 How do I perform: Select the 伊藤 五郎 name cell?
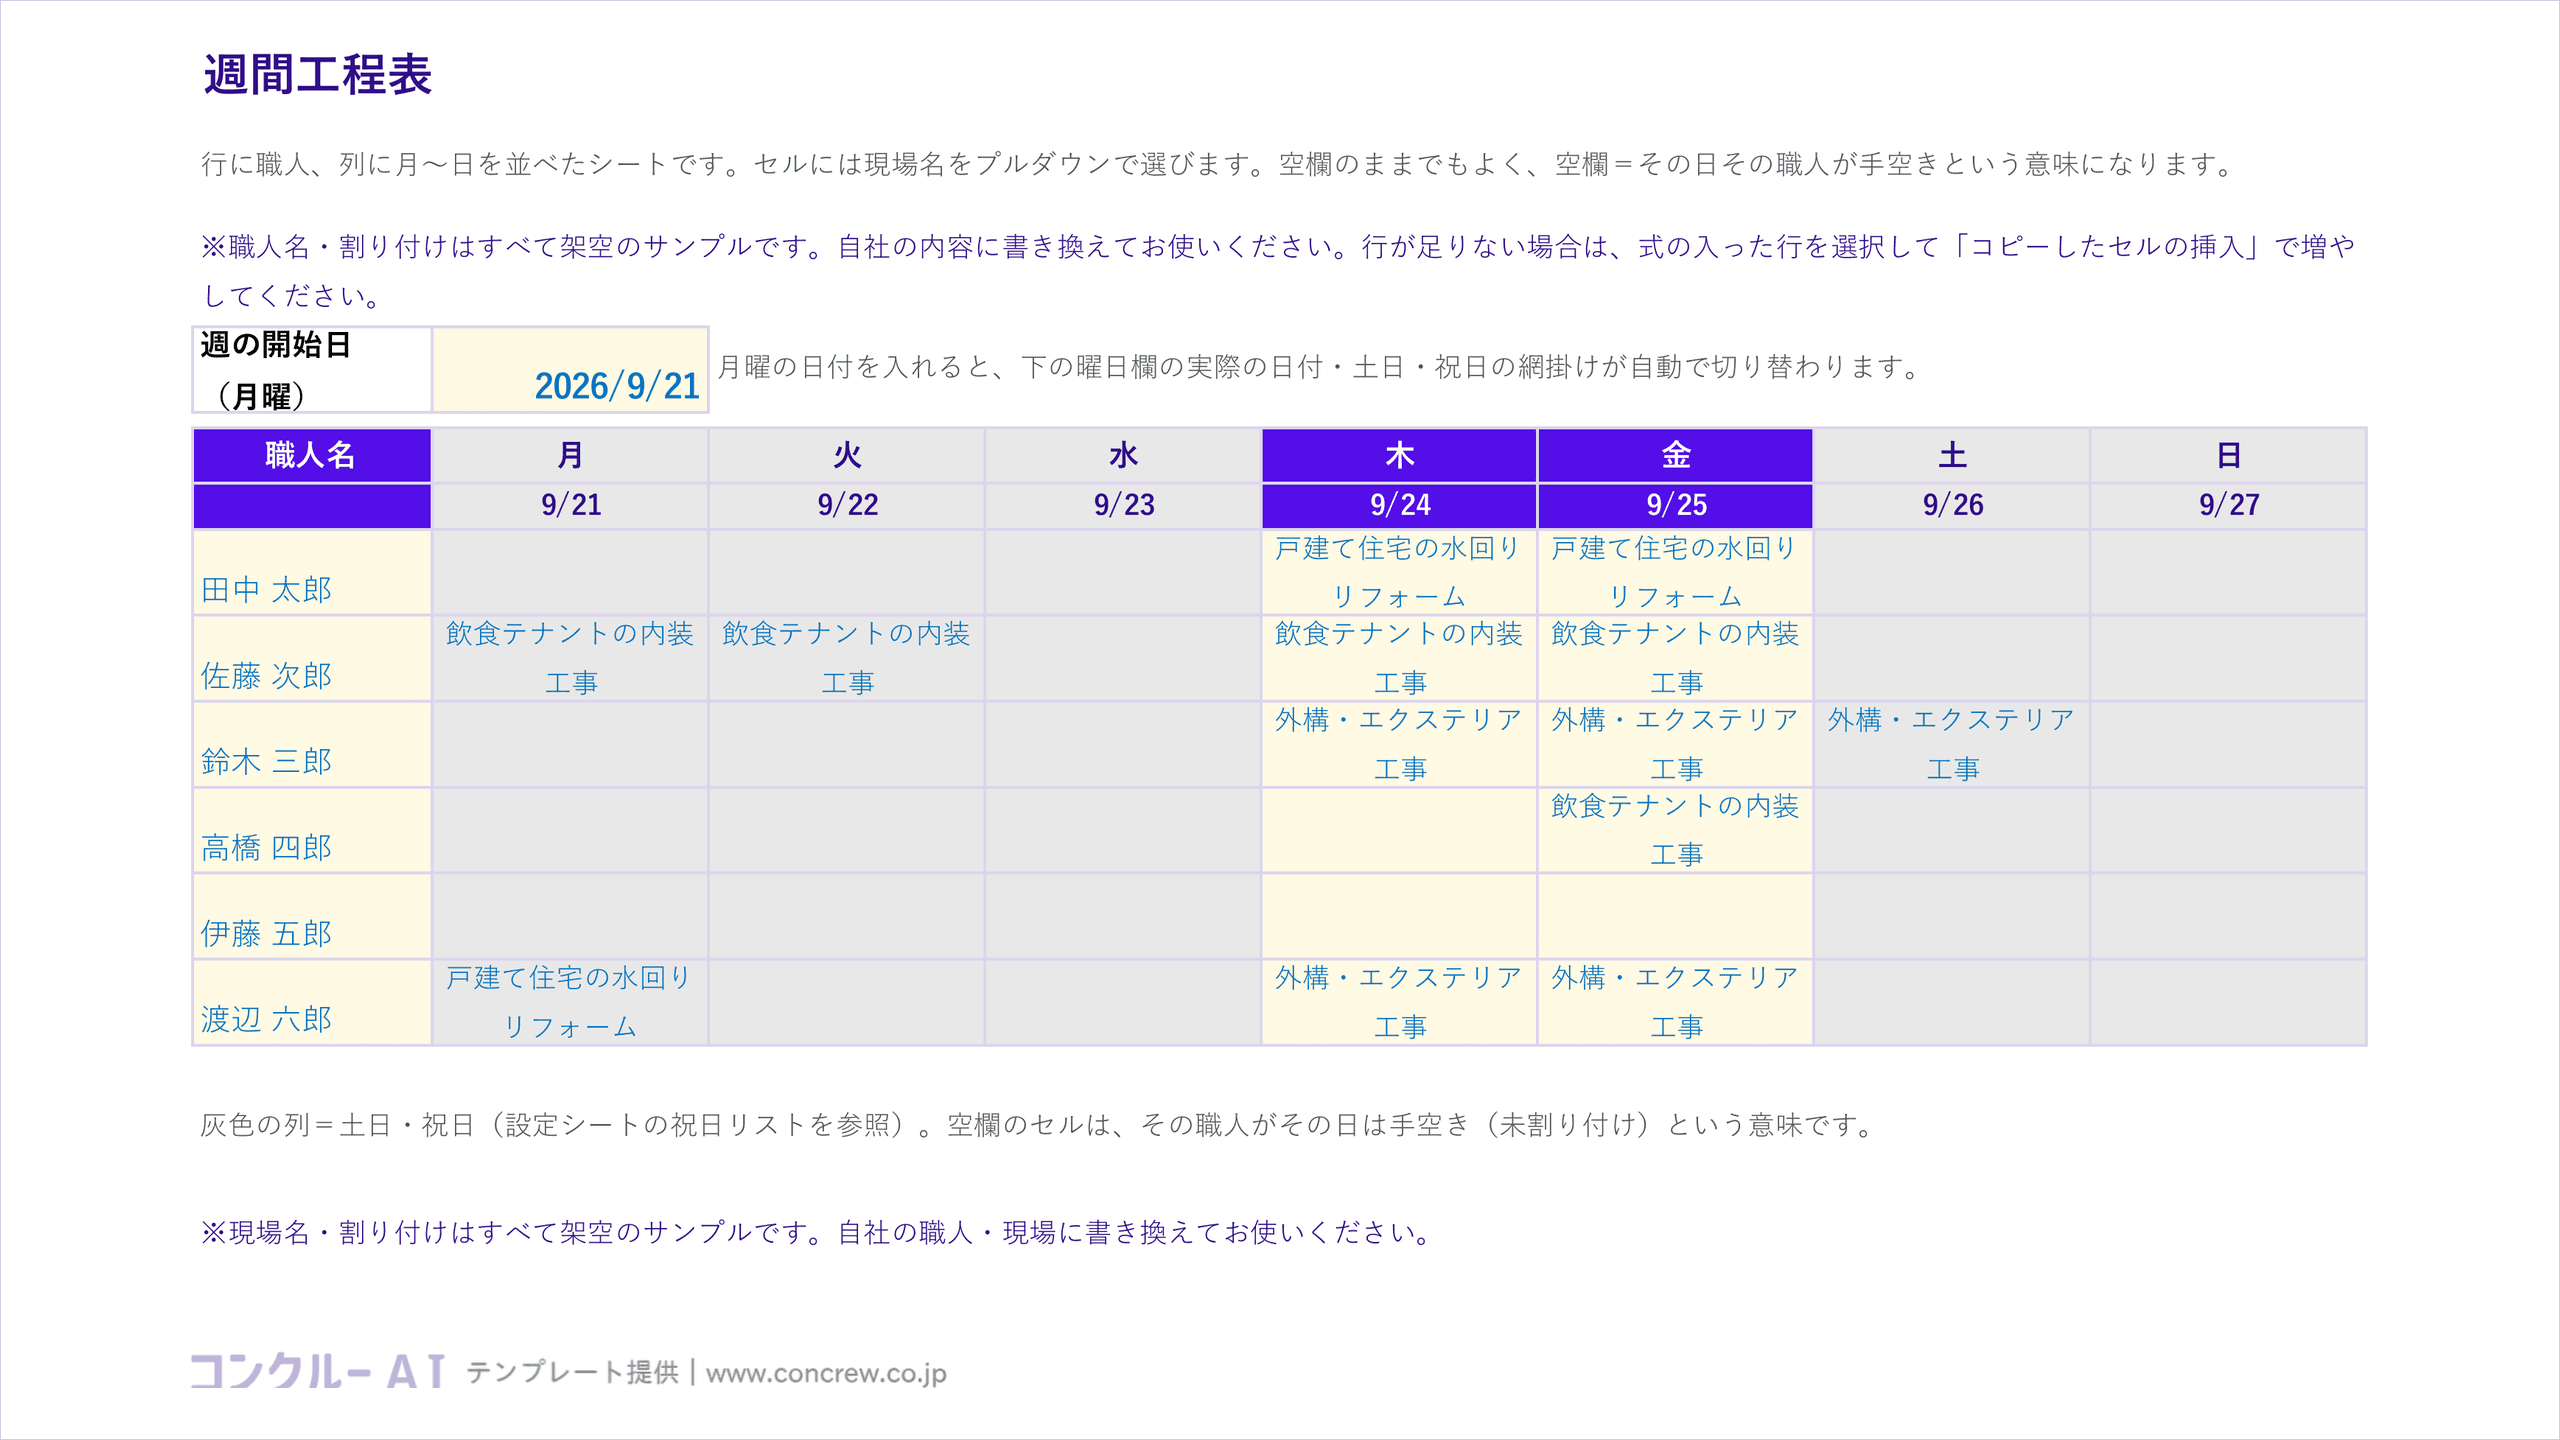[x=311, y=916]
